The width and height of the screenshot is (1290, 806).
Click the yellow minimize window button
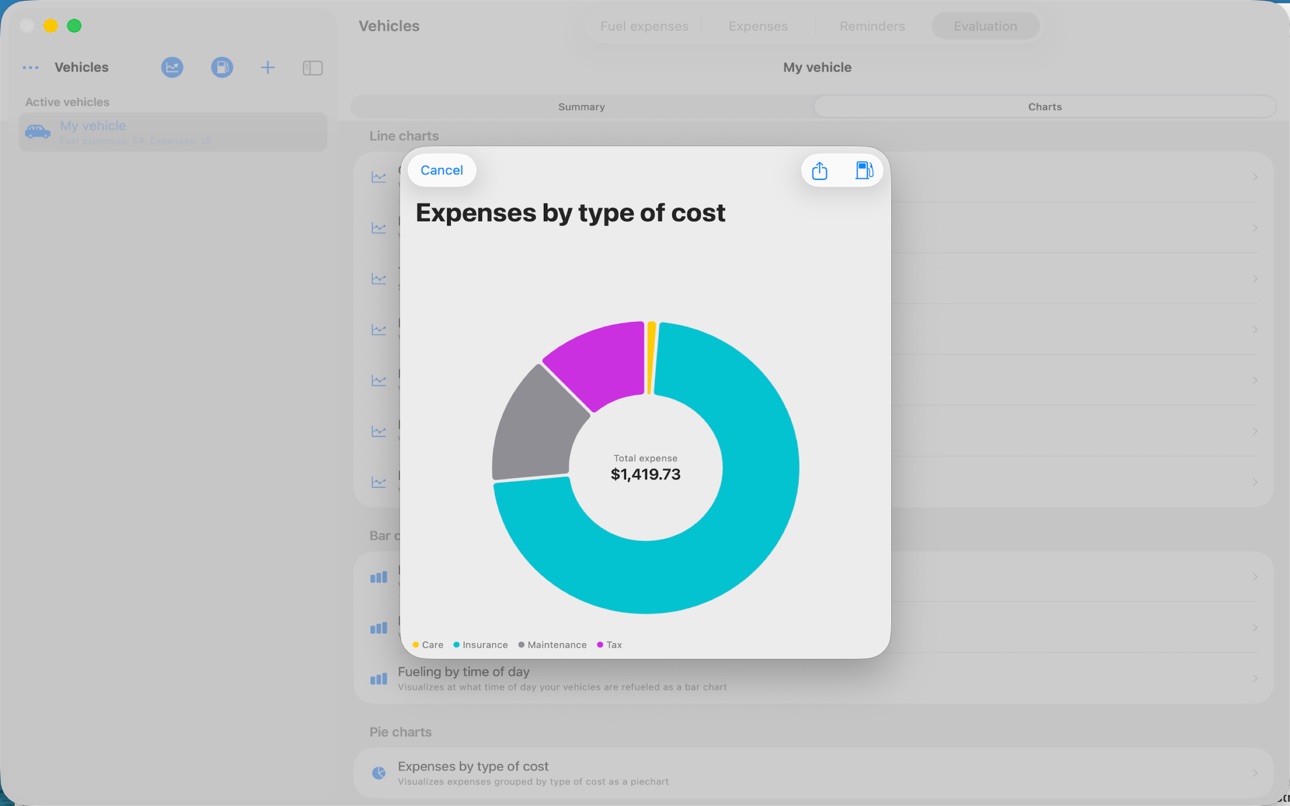51,26
